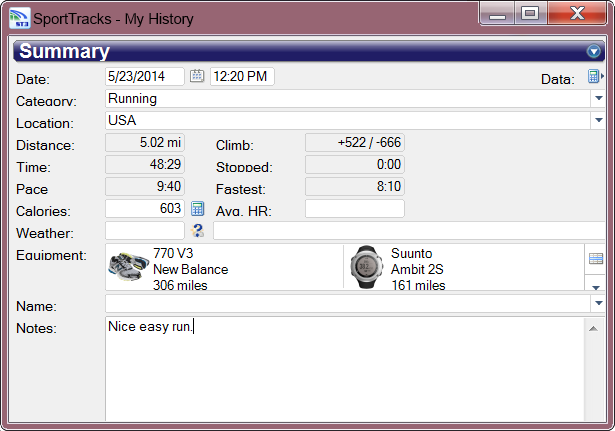The width and height of the screenshot is (615, 431).
Task: Click the Time value 48:29
Action: (x=145, y=164)
